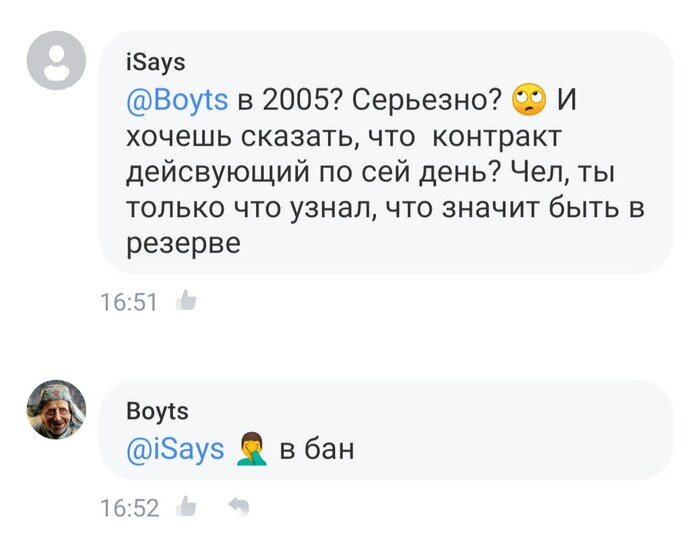The width and height of the screenshot is (700, 537).
Task: Like the Boyts reply posted at 16:52
Action: [186, 508]
